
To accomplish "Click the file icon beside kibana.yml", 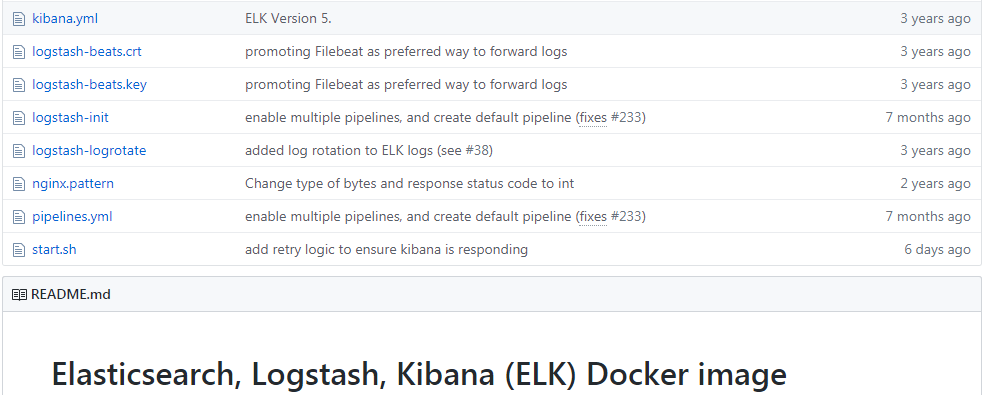I will pos(19,19).
